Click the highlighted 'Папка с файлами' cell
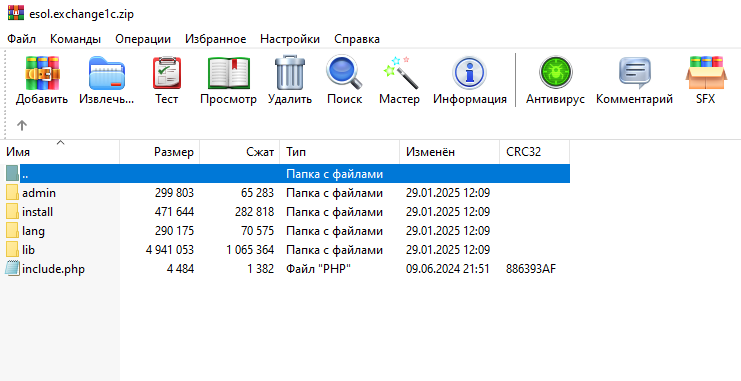The image size is (741, 381). point(334,174)
